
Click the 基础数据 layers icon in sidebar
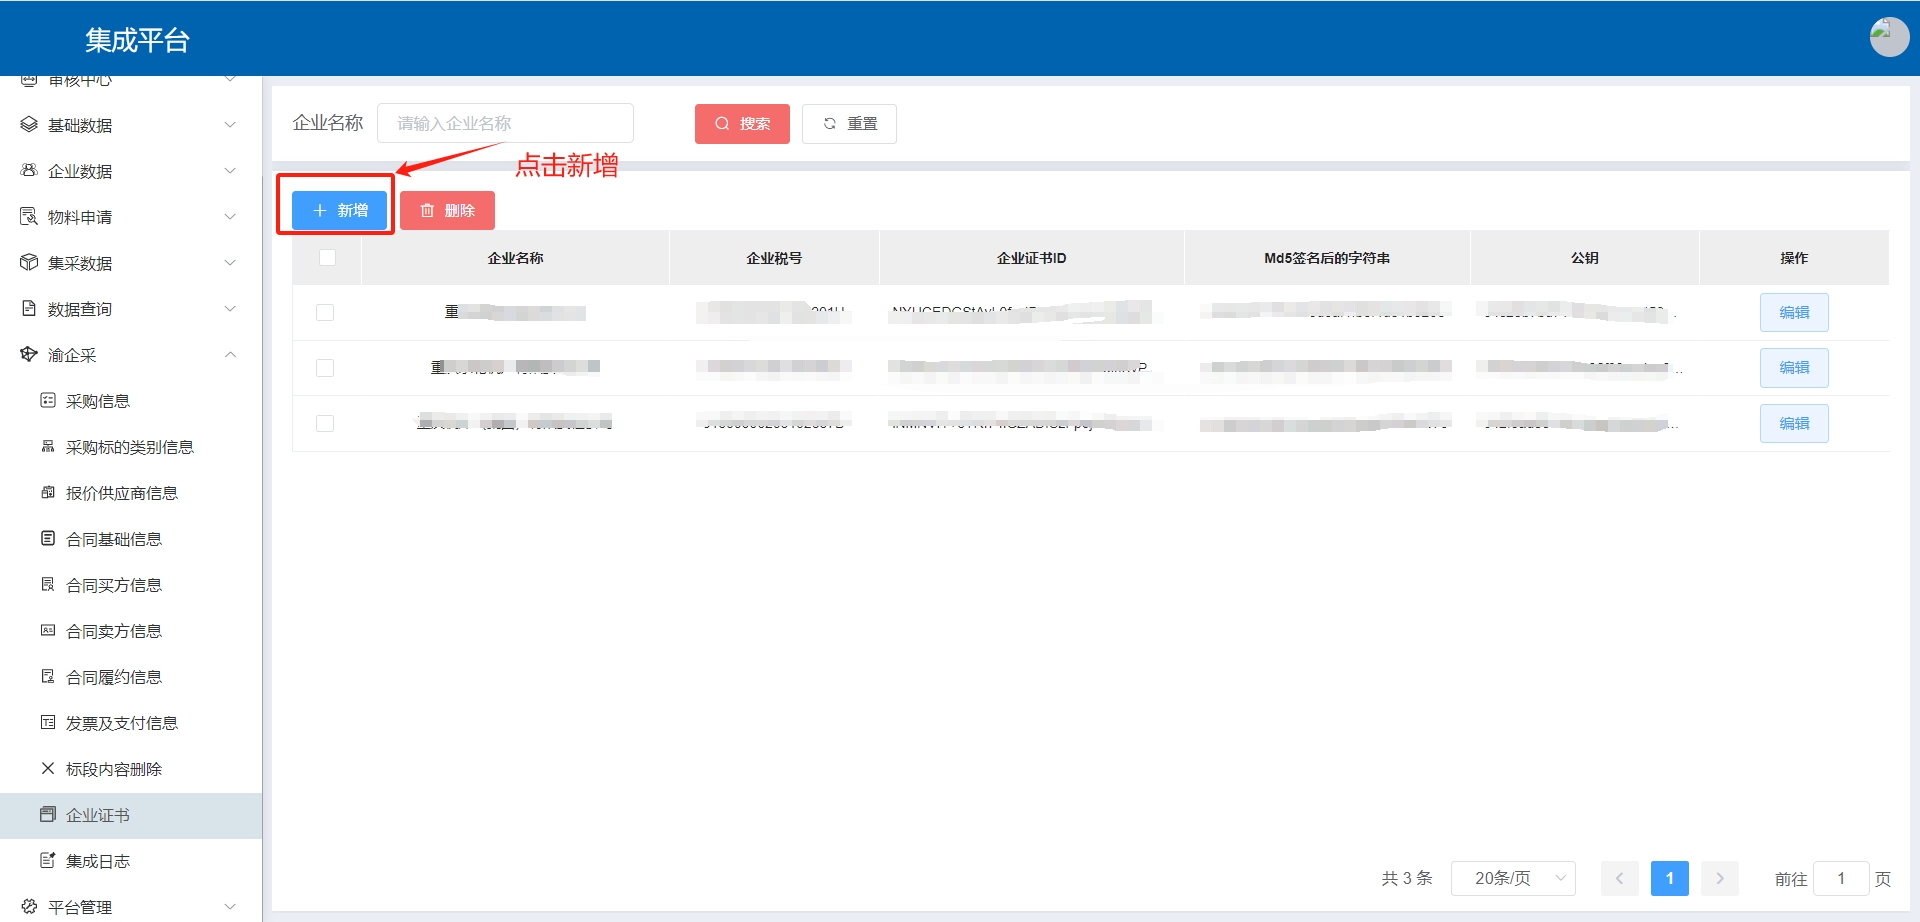[29, 125]
